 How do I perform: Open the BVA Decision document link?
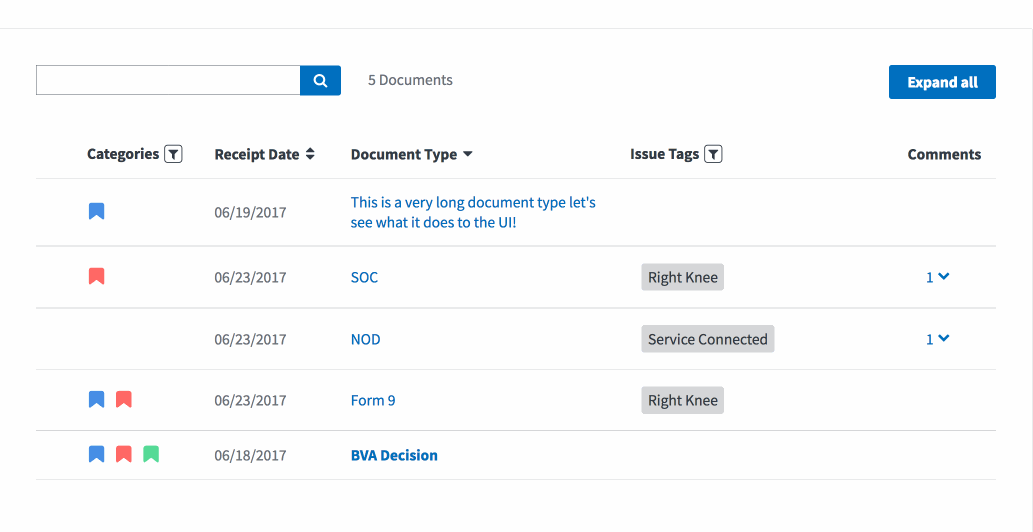pyautogui.click(x=394, y=456)
